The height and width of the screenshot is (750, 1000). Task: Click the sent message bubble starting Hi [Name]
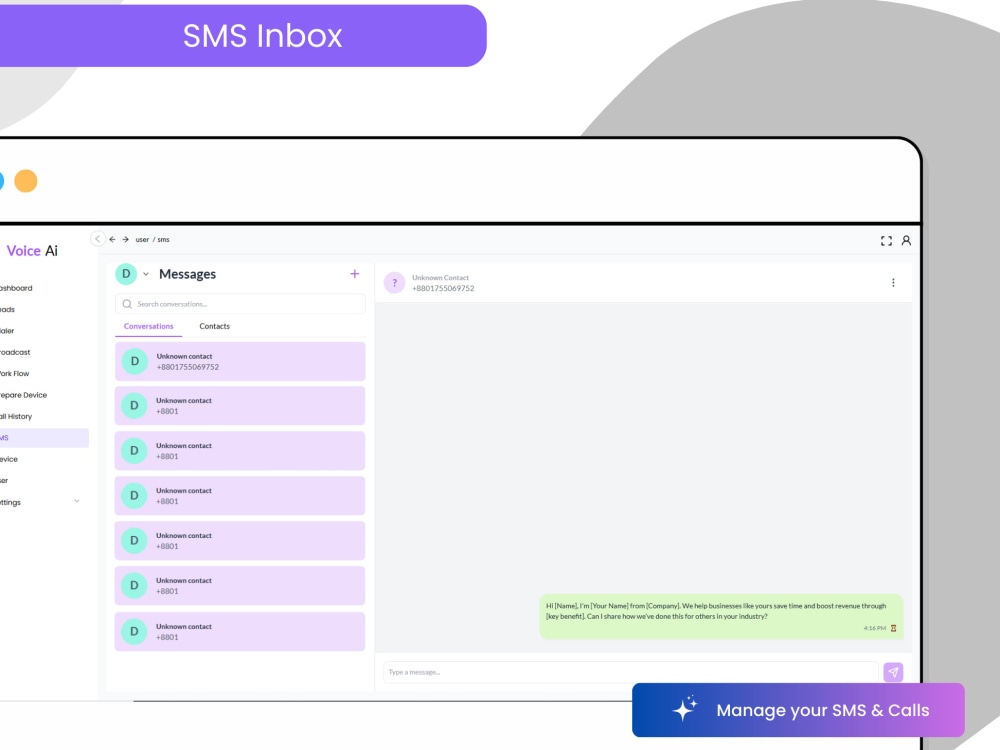(721, 617)
